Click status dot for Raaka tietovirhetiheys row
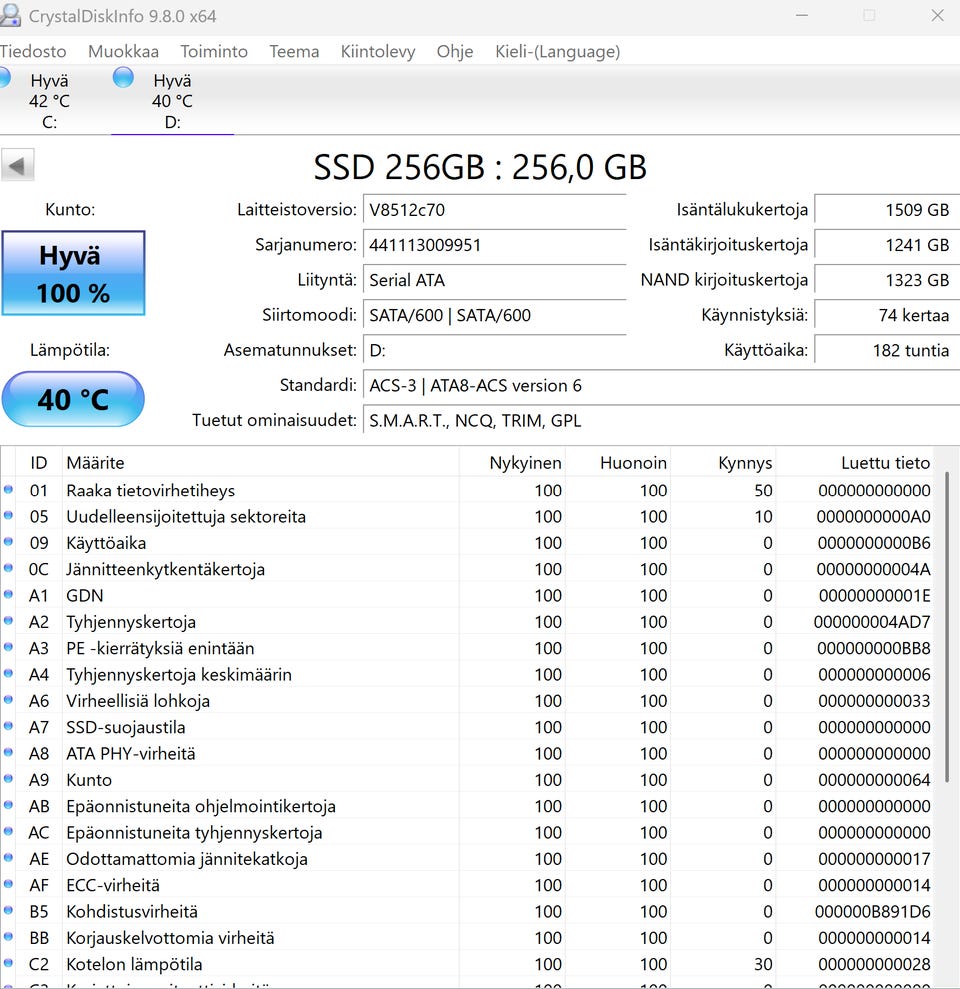This screenshot has height=989, width=960. [9, 490]
